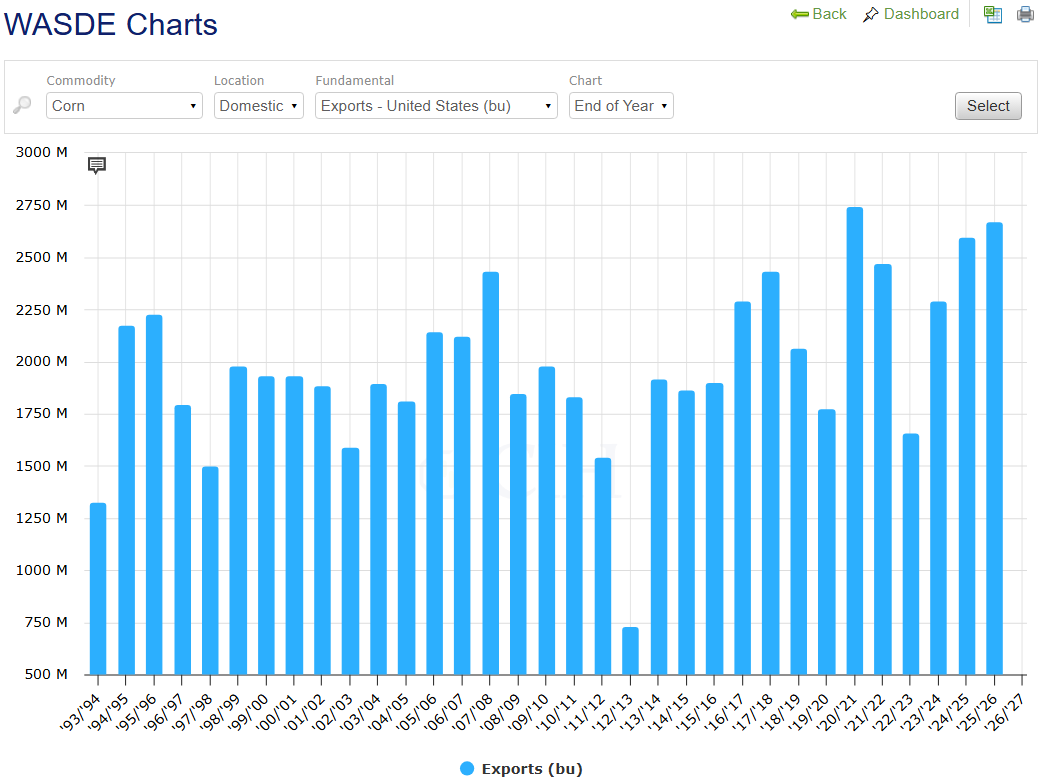Click the '20/'21 tallest export bar

[854, 440]
